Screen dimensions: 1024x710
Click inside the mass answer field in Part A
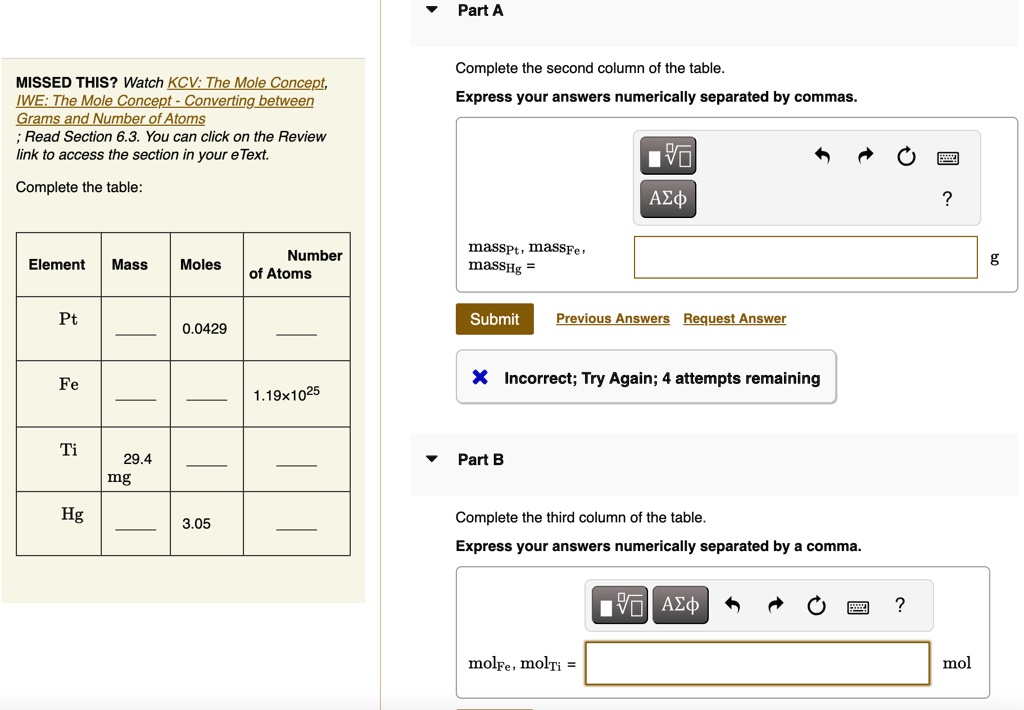pyautogui.click(x=805, y=257)
